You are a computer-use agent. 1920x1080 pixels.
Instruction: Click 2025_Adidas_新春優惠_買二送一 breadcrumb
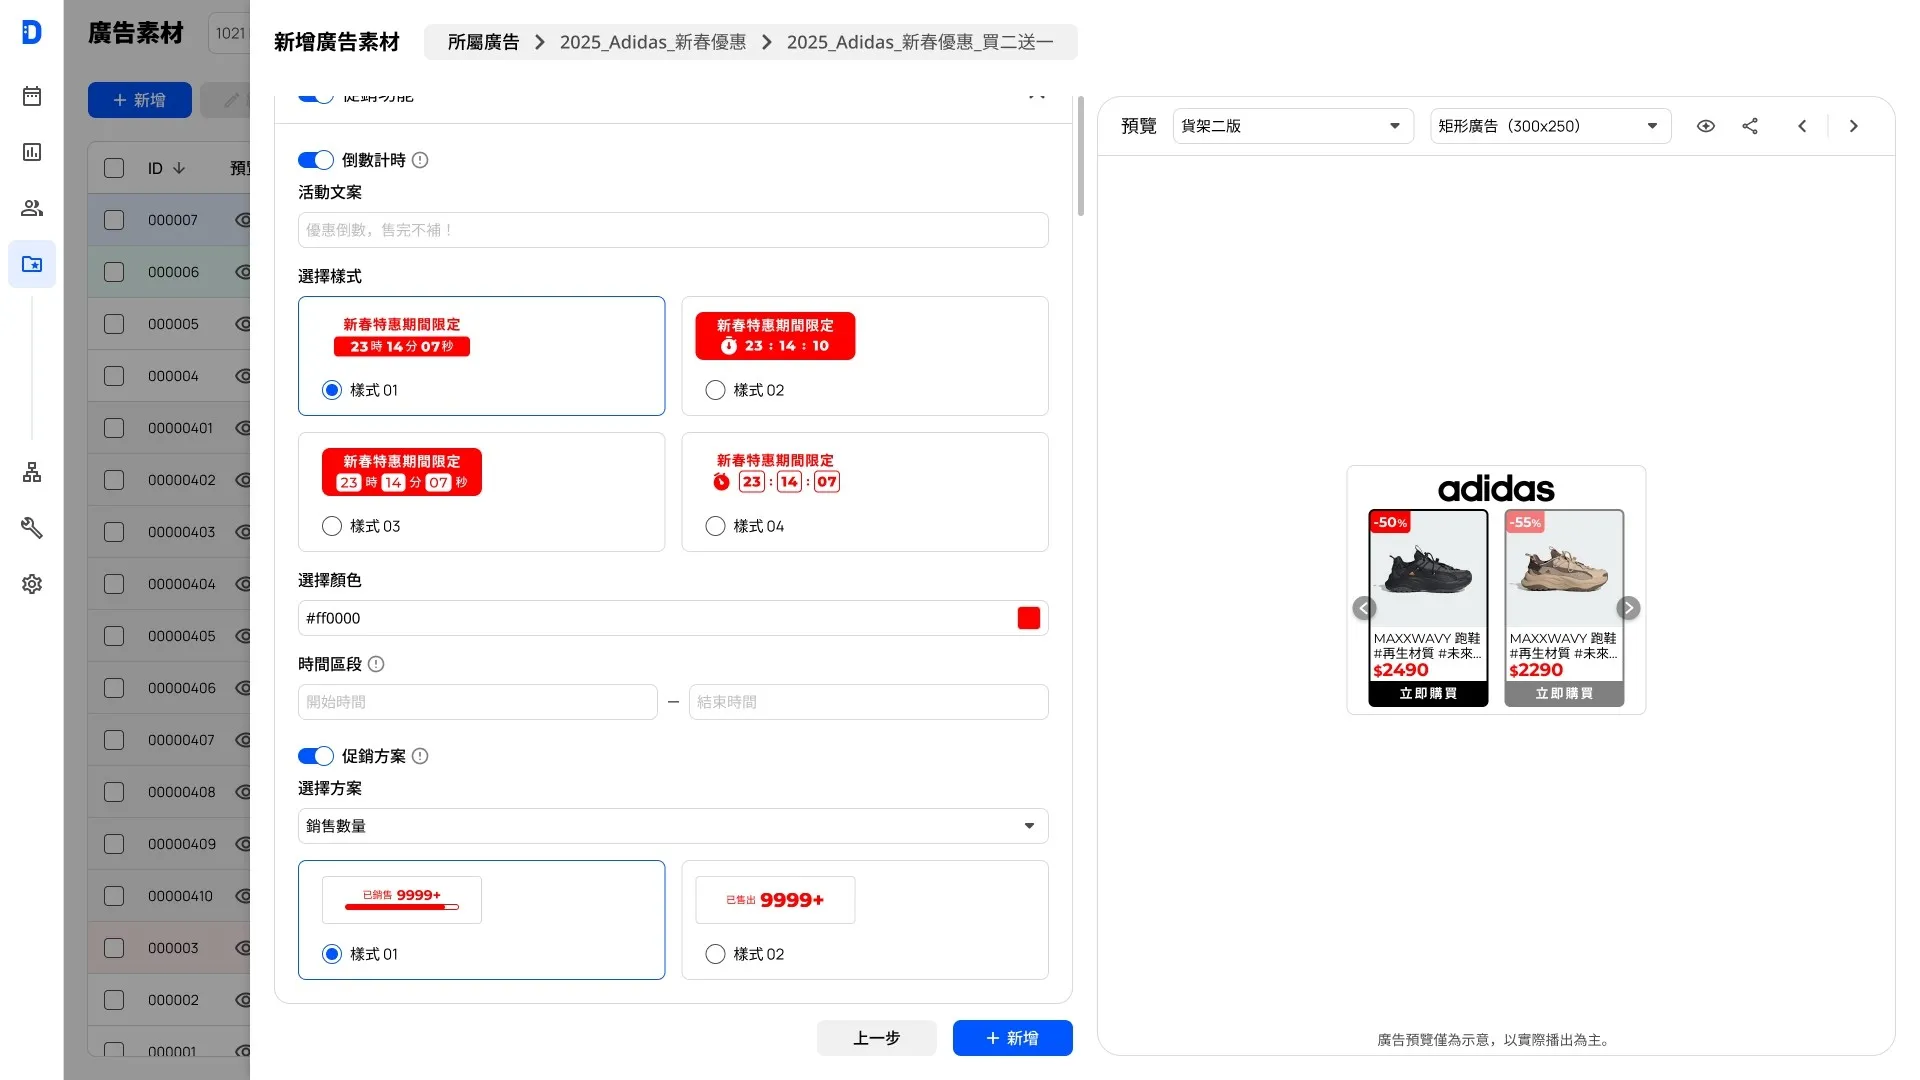920,42
